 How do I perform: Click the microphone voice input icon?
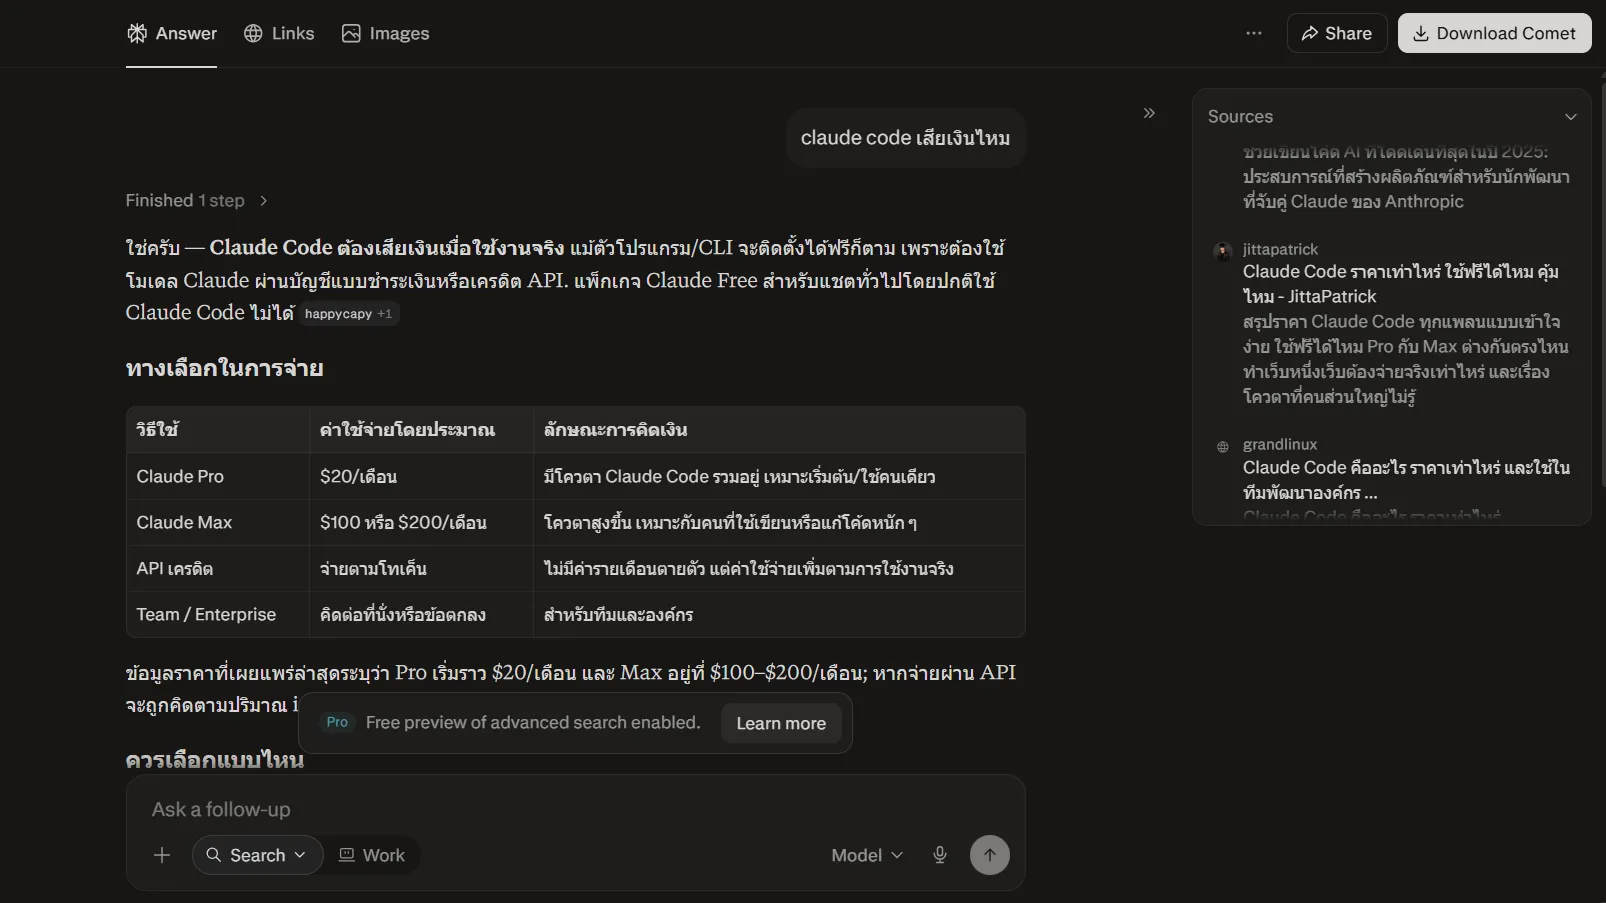coord(940,855)
